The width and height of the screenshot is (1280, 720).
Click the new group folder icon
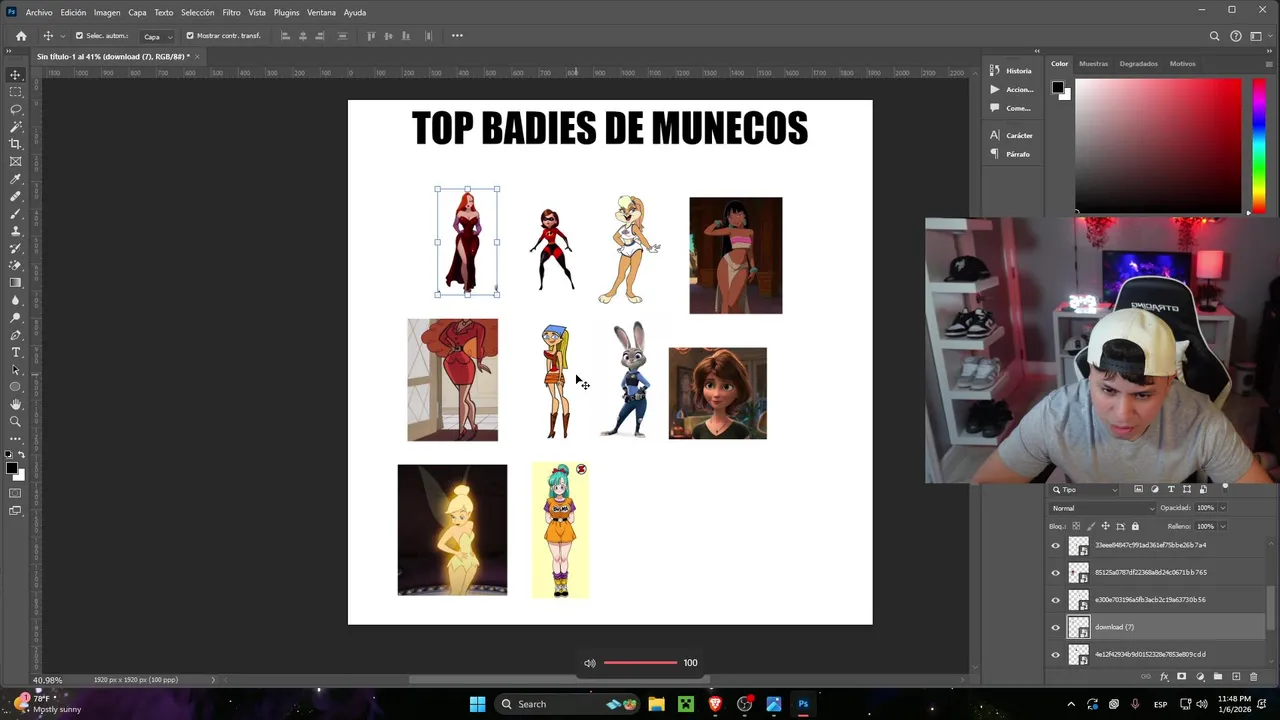[1218, 677]
